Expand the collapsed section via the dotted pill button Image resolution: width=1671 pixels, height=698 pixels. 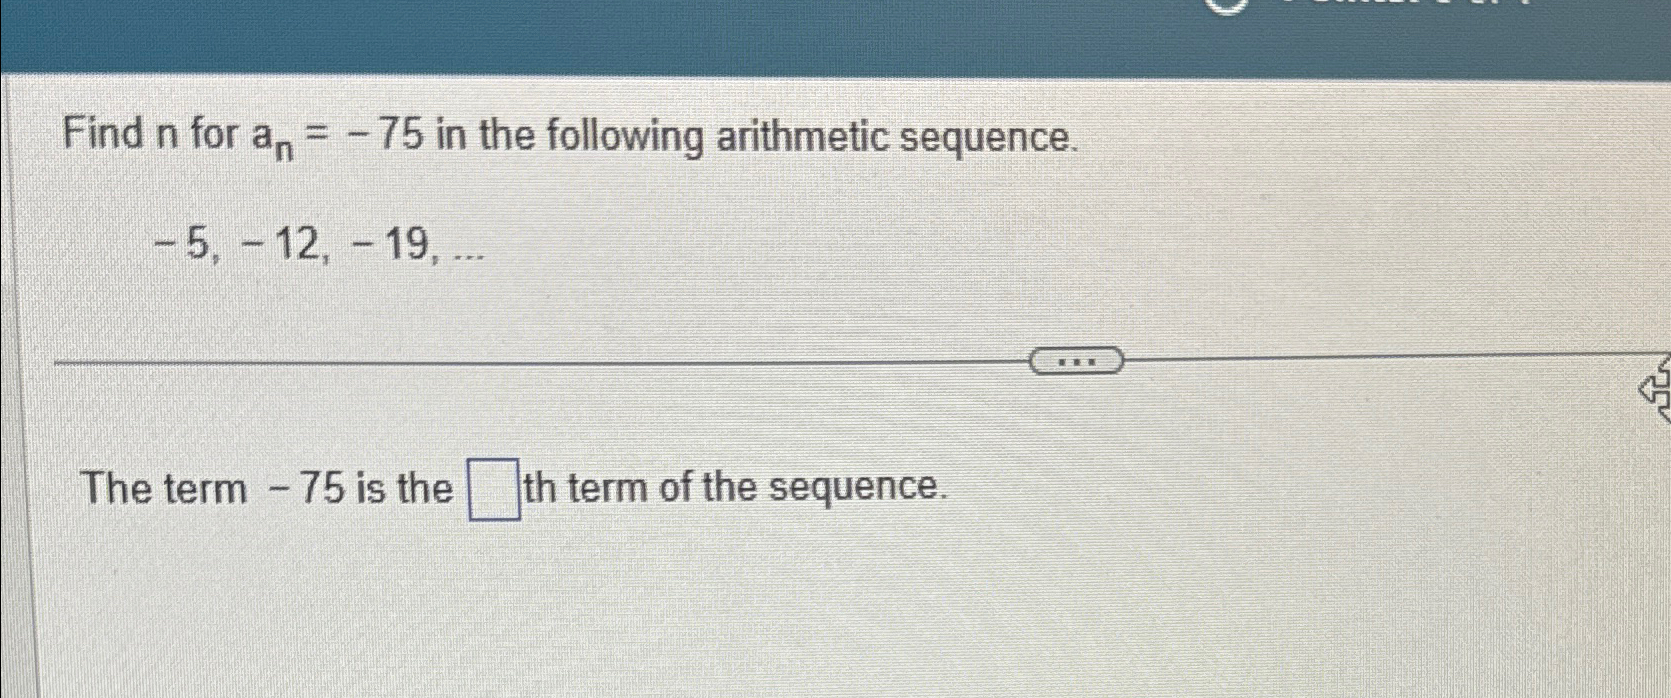point(1075,360)
